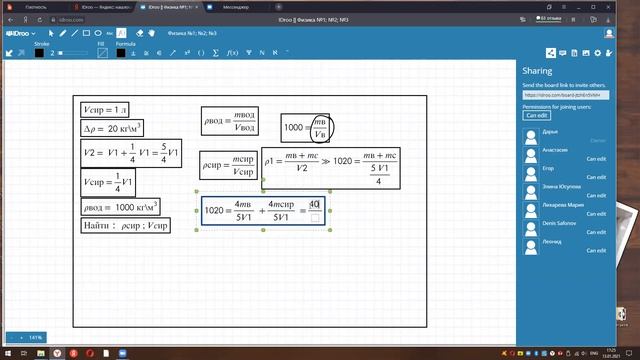Change Егор's Can edit permission
This screenshot has width=640, height=360.
[596, 177]
